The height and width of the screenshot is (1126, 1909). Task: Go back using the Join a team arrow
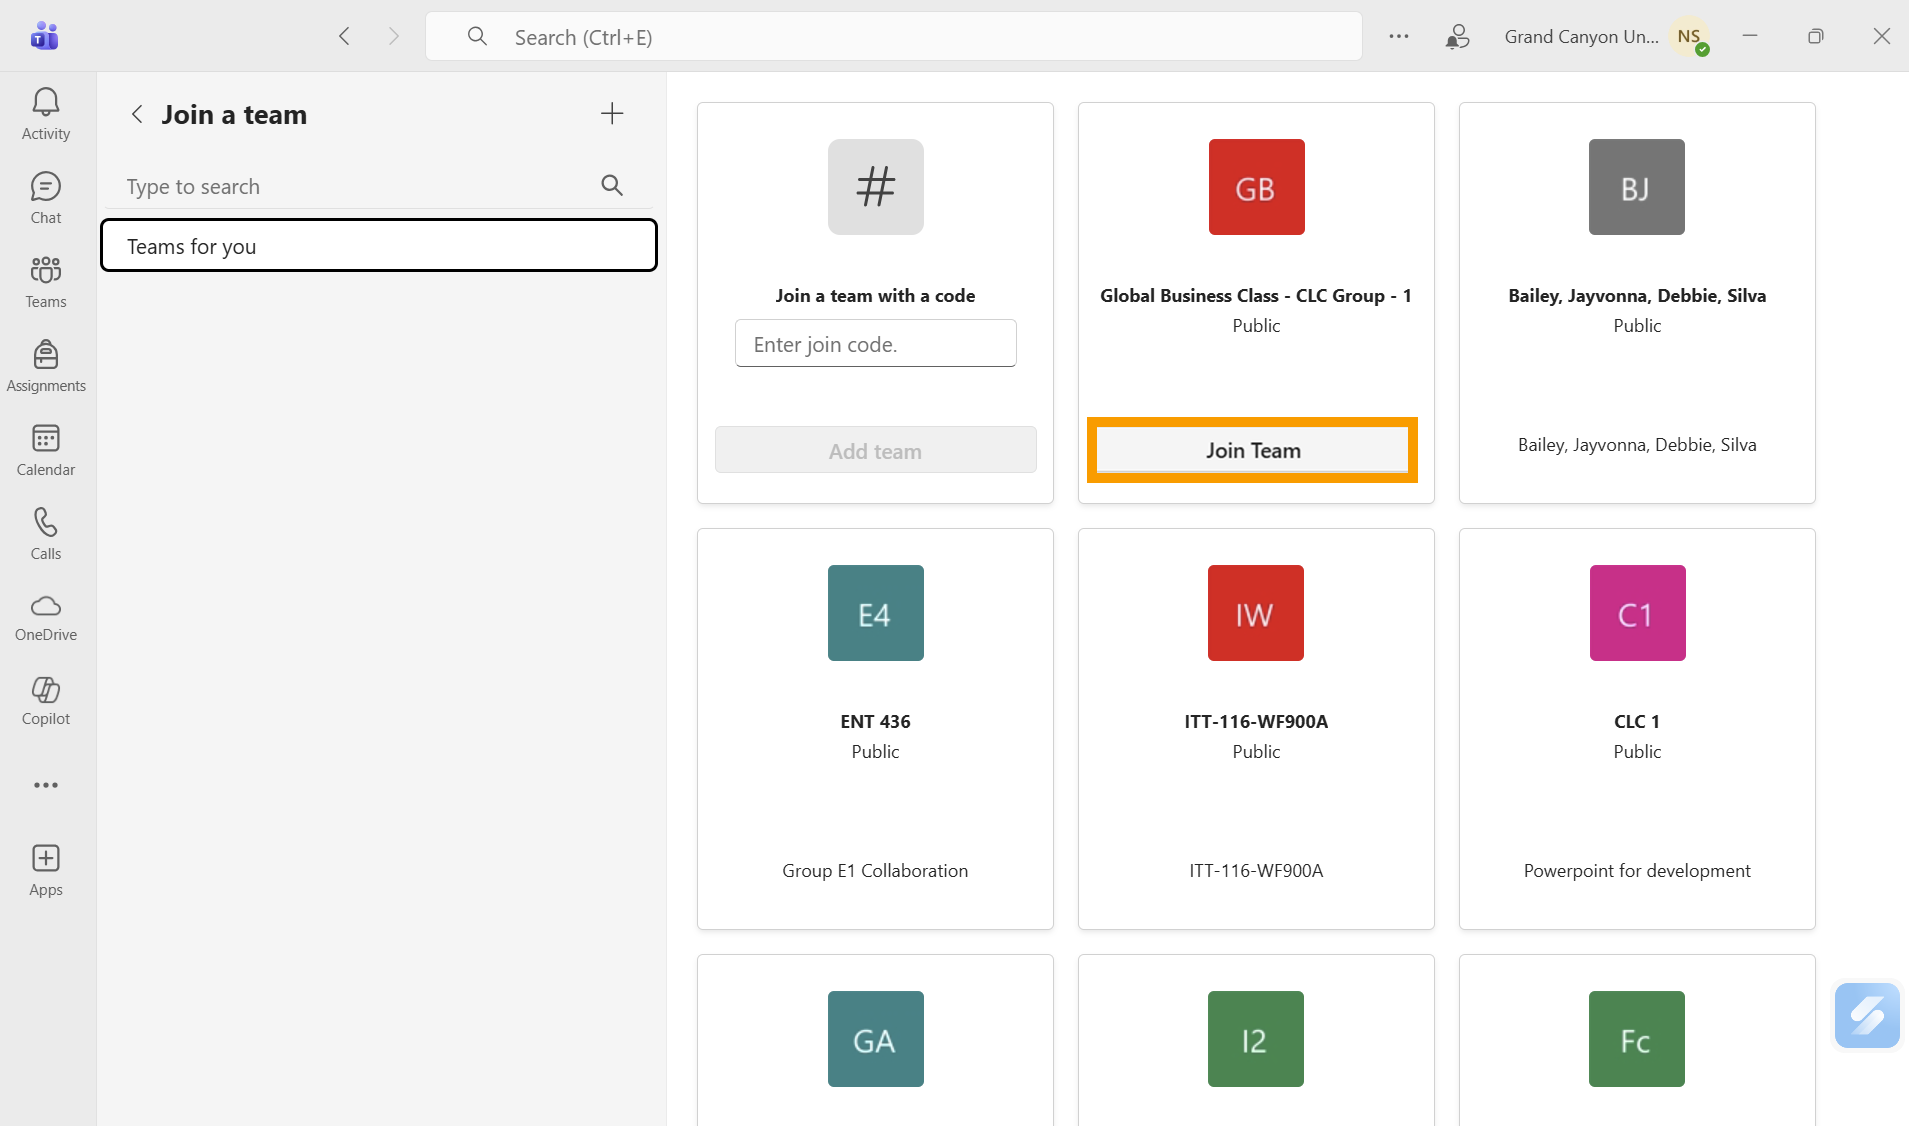[x=137, y=115]
